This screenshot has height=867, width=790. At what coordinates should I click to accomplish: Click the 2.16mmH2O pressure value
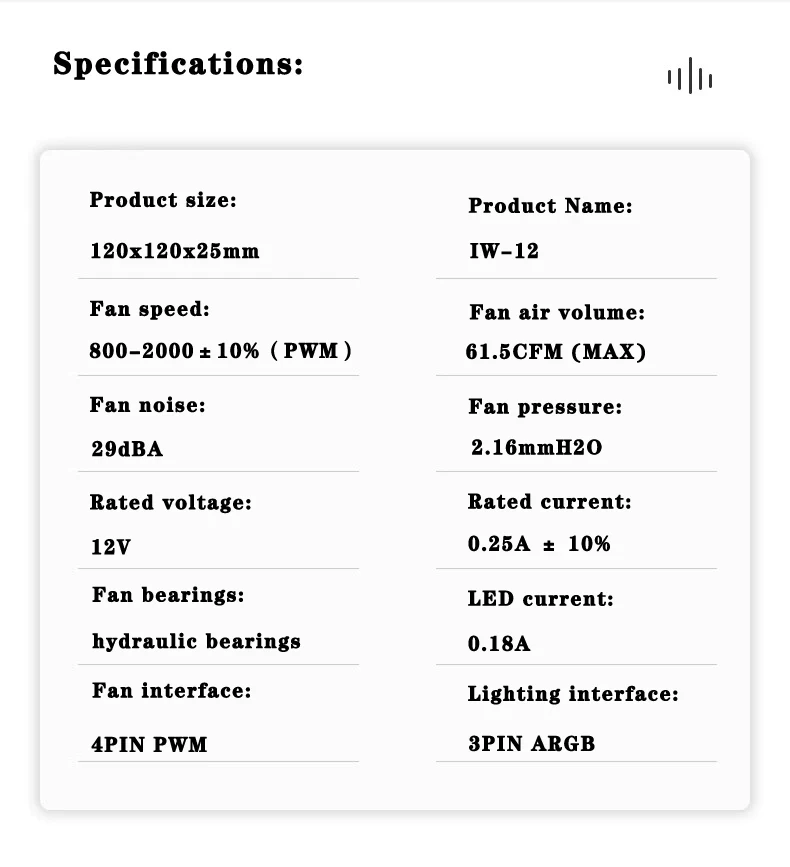[537, 448]
